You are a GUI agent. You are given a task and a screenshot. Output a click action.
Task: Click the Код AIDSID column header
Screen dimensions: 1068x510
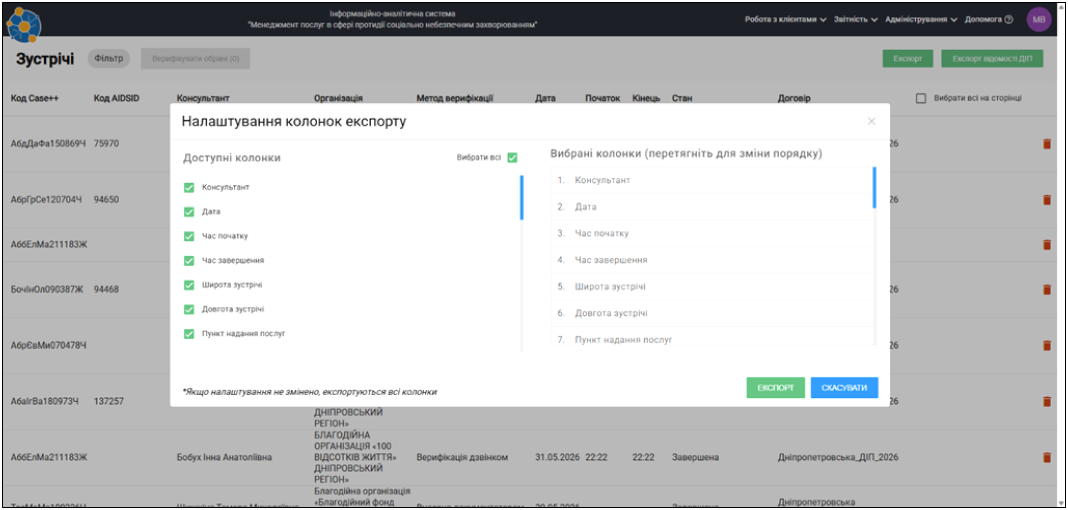click(x=116, y=99)
